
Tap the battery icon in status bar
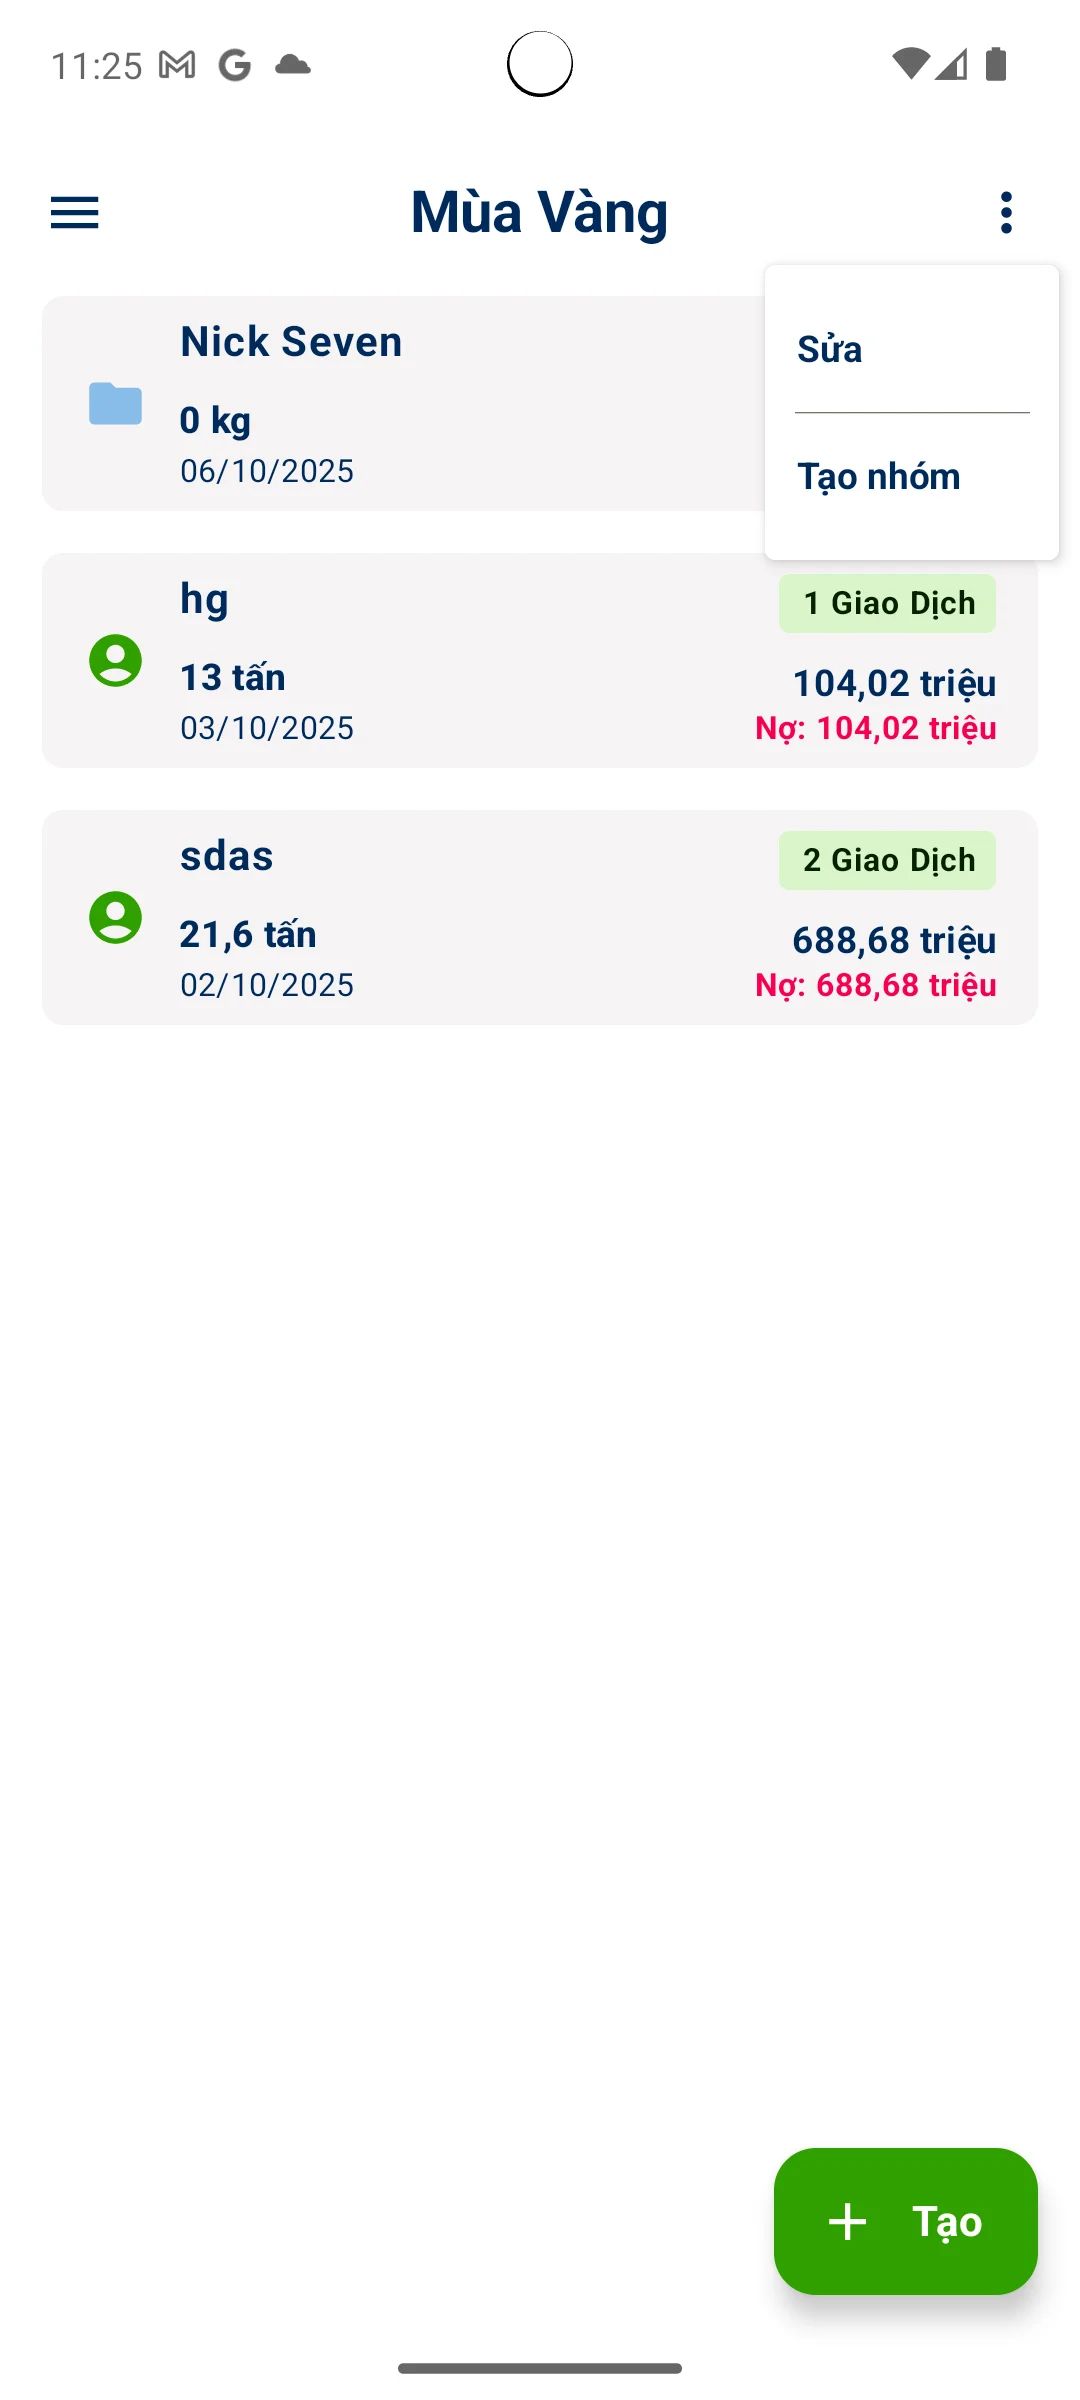(996, 65)
